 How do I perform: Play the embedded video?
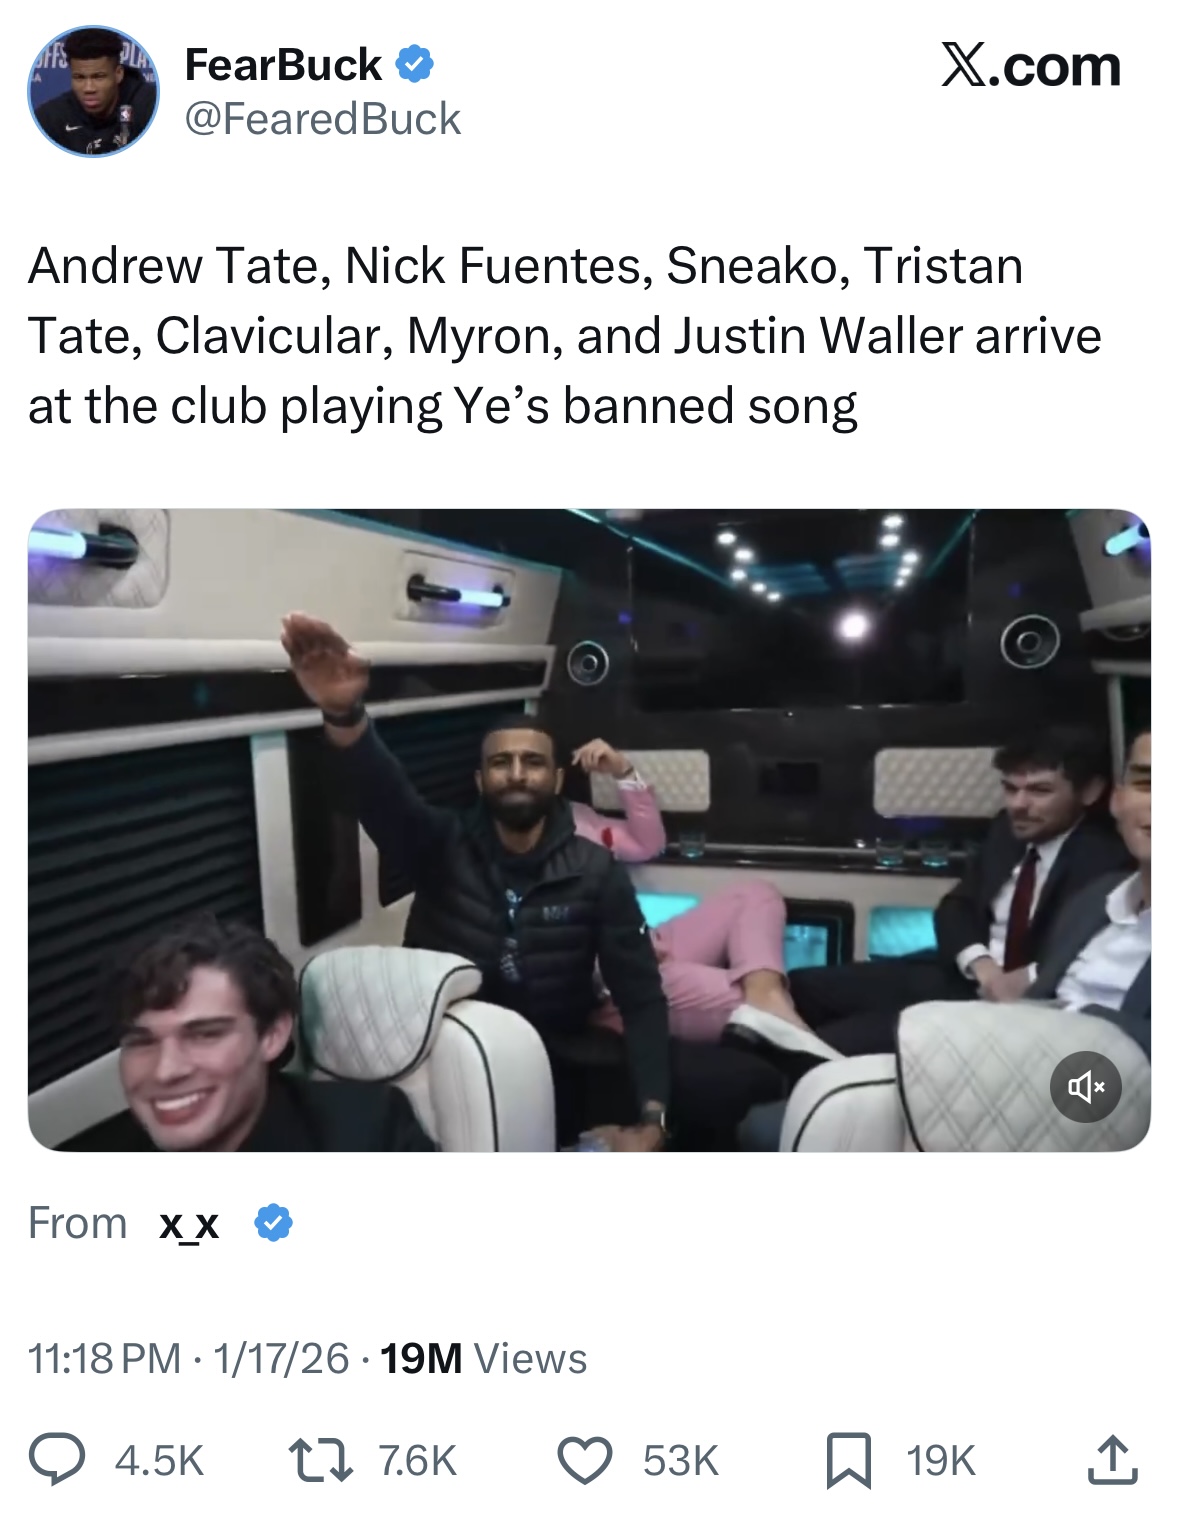tap(589, 830)
